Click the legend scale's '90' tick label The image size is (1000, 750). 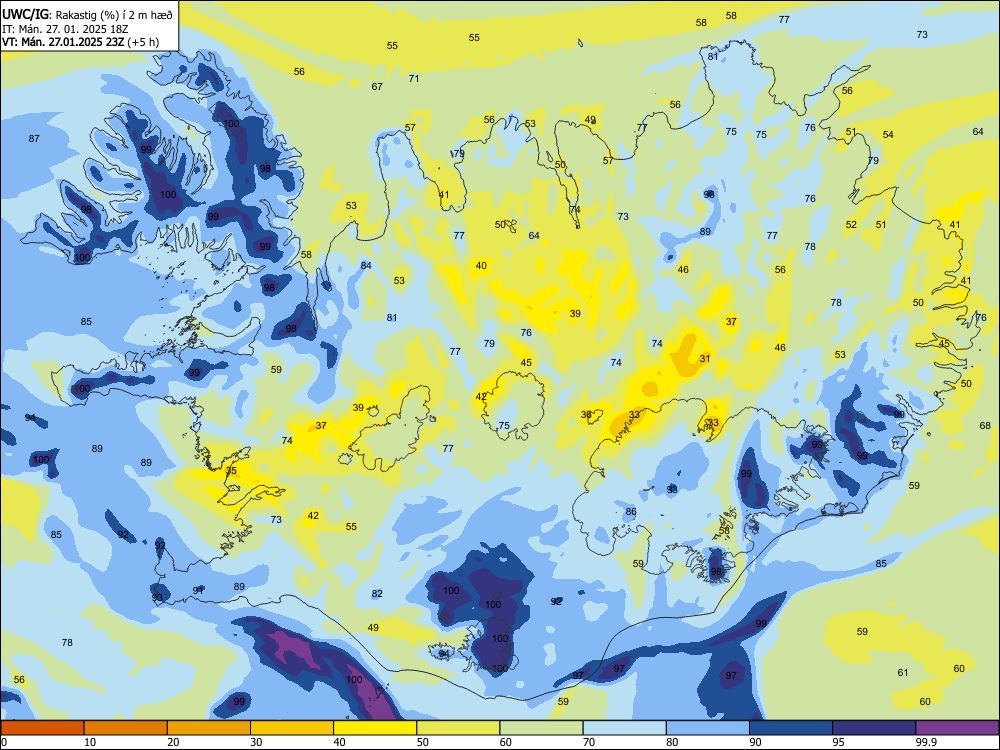pyautogui.click(x=755, y=742)
